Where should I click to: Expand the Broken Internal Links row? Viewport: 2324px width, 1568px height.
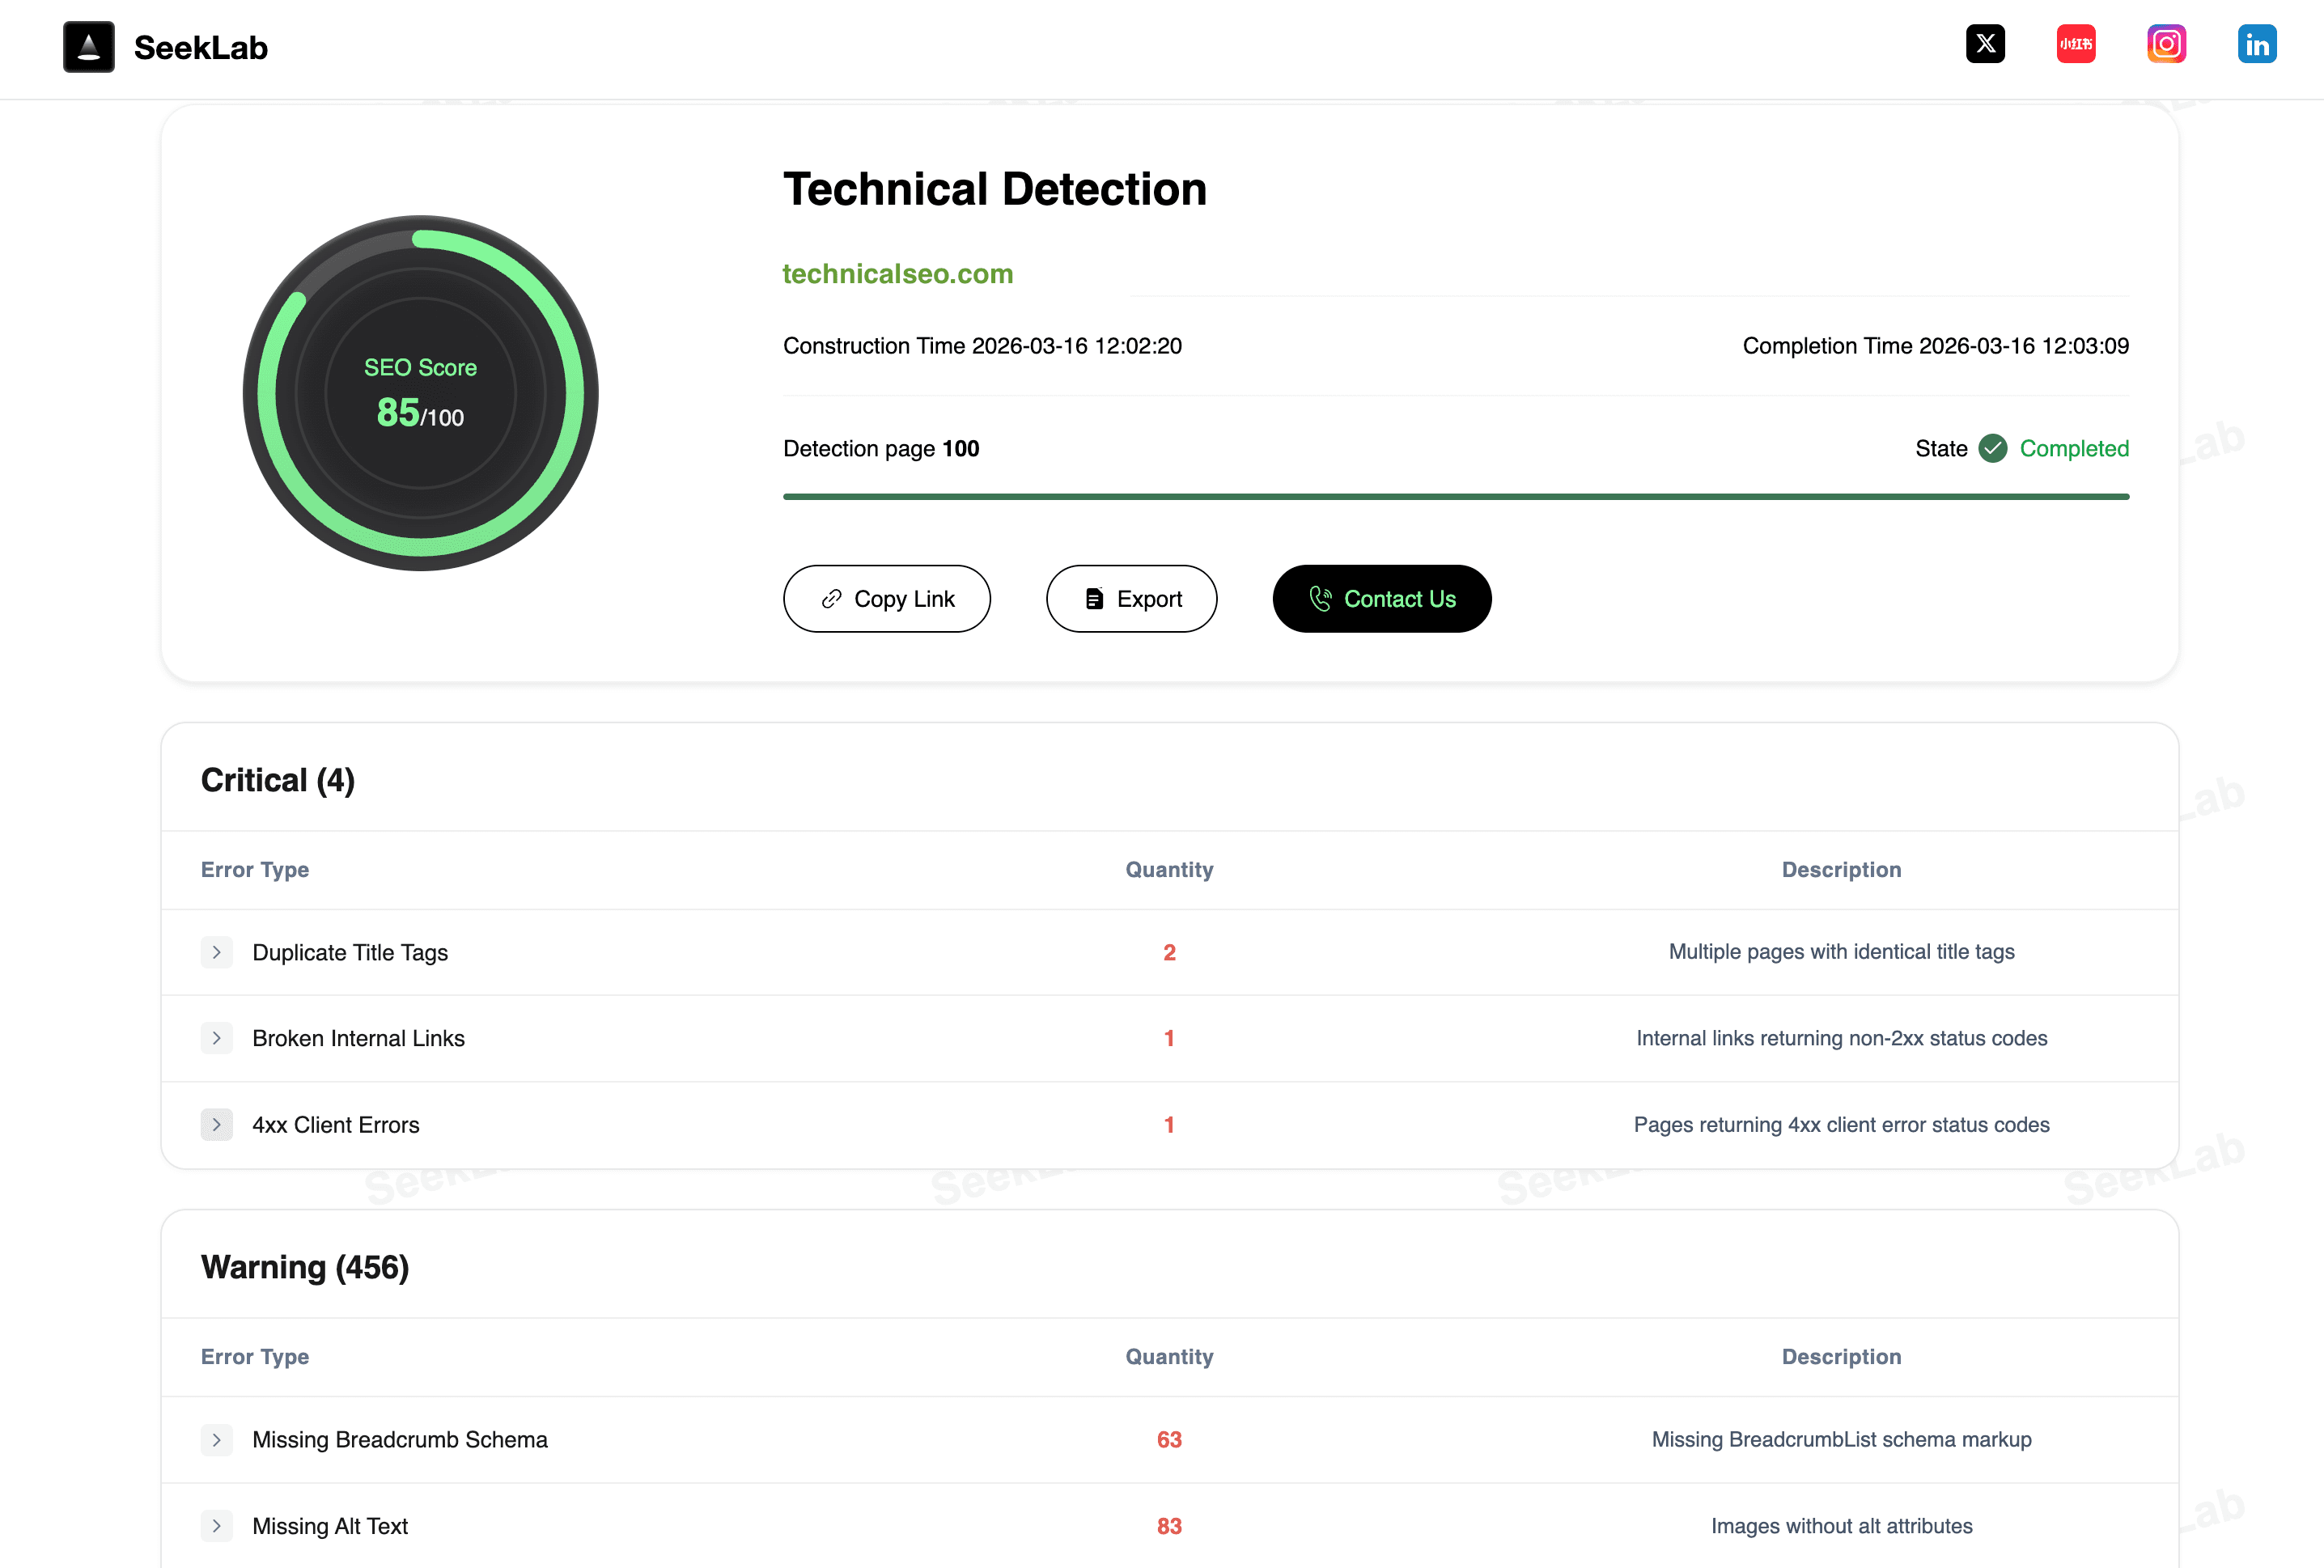click(x=216, y=1038)
